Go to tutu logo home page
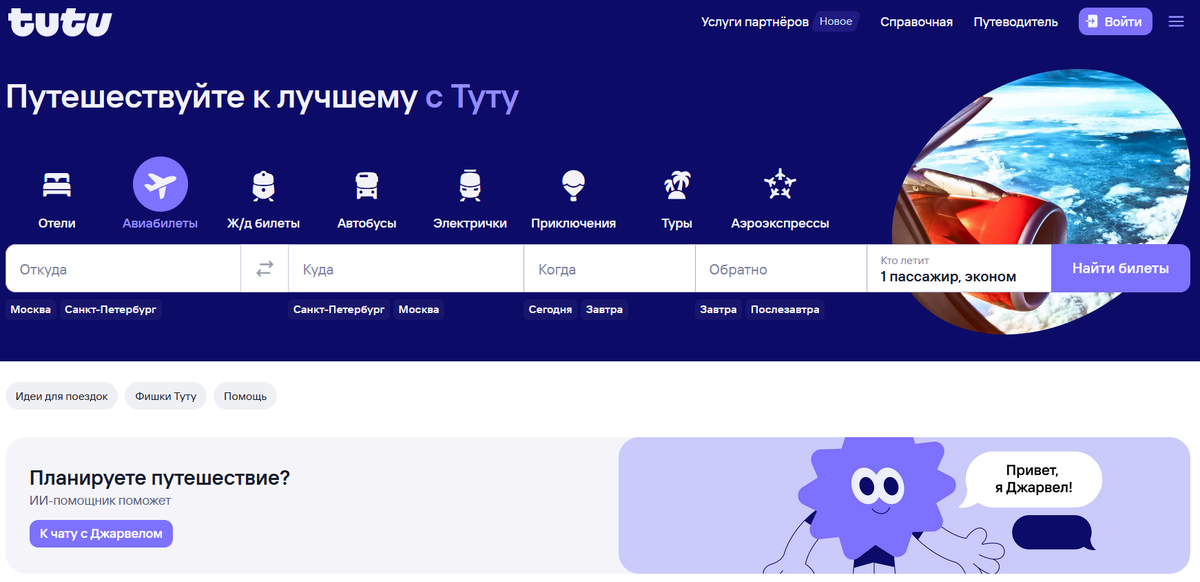Image resolution: width=1200 pixels, height=582 pixels. [60, 22]
